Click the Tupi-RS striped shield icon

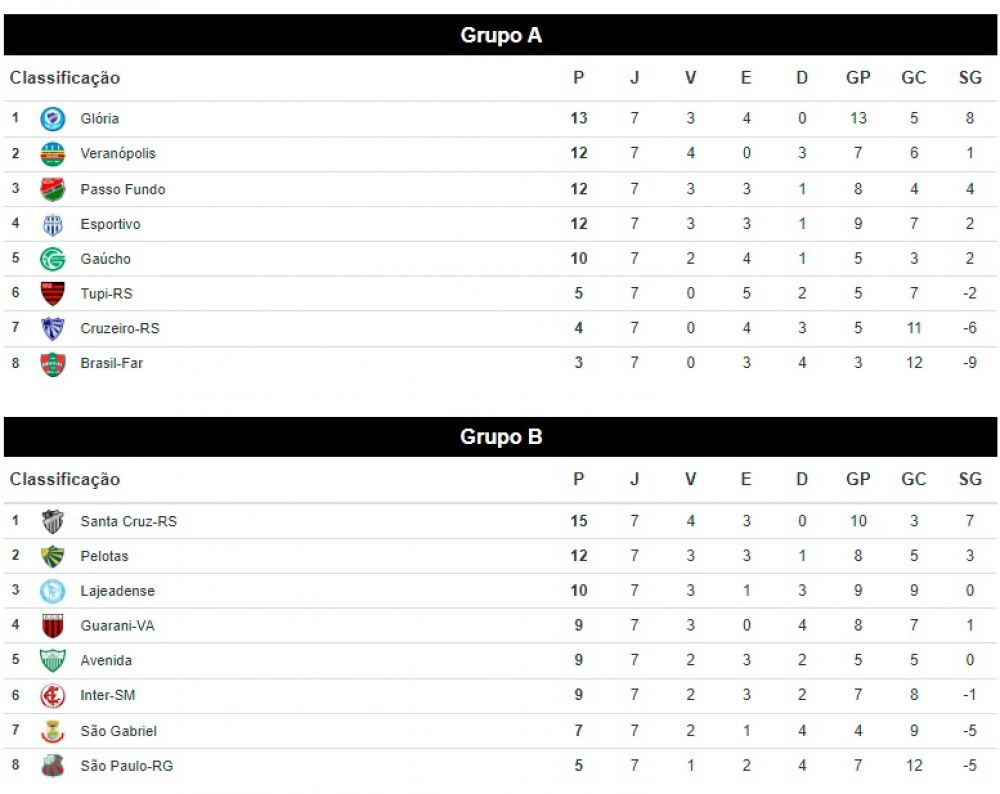pyautogui.click(x=52, y=293)
